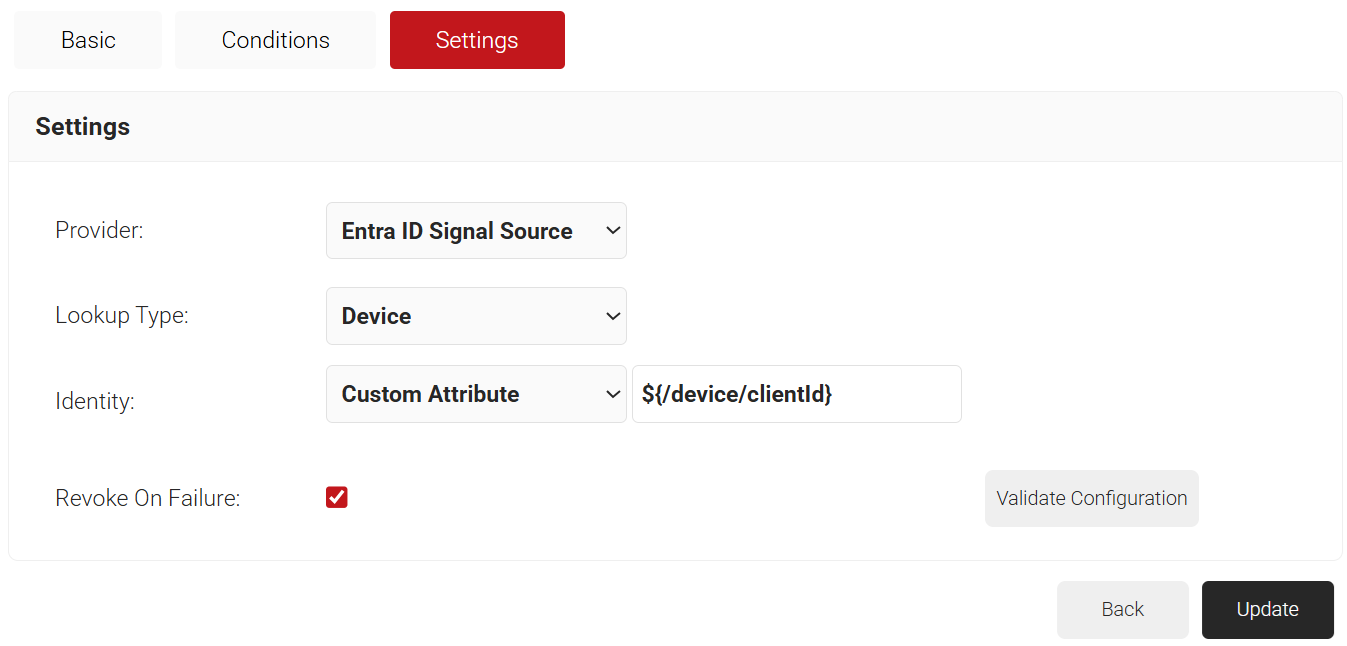Place cursor in the Identity expression field
This screenshot has width=1347, height=646.
[895, 394]
